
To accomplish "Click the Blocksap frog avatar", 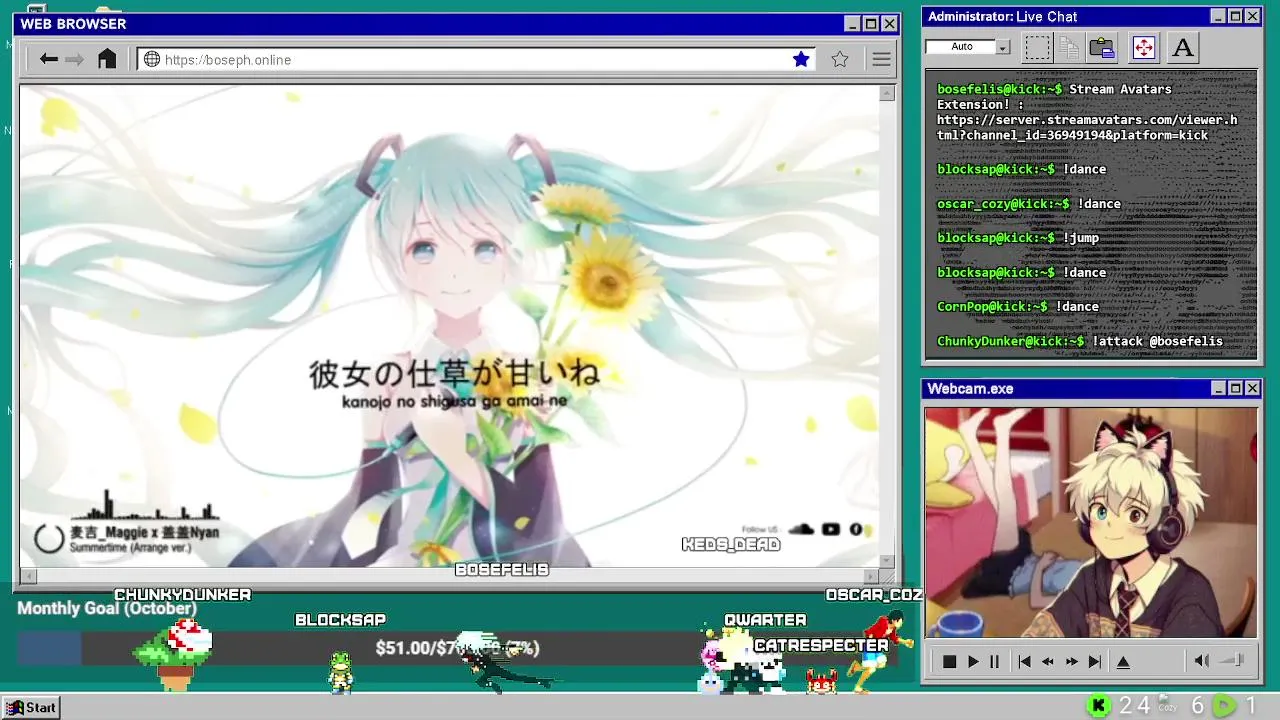I will [x=341, y=671].
